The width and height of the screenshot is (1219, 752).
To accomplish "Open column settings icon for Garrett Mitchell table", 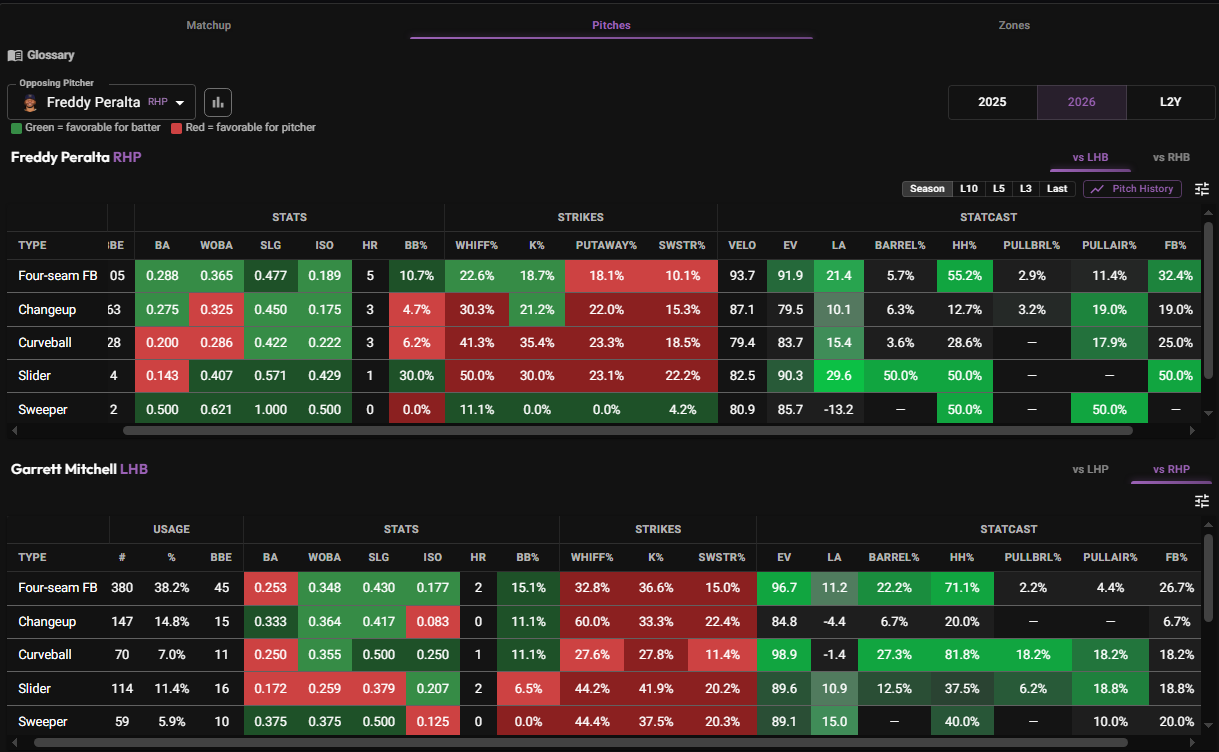I will click(x=1202, y=500).
